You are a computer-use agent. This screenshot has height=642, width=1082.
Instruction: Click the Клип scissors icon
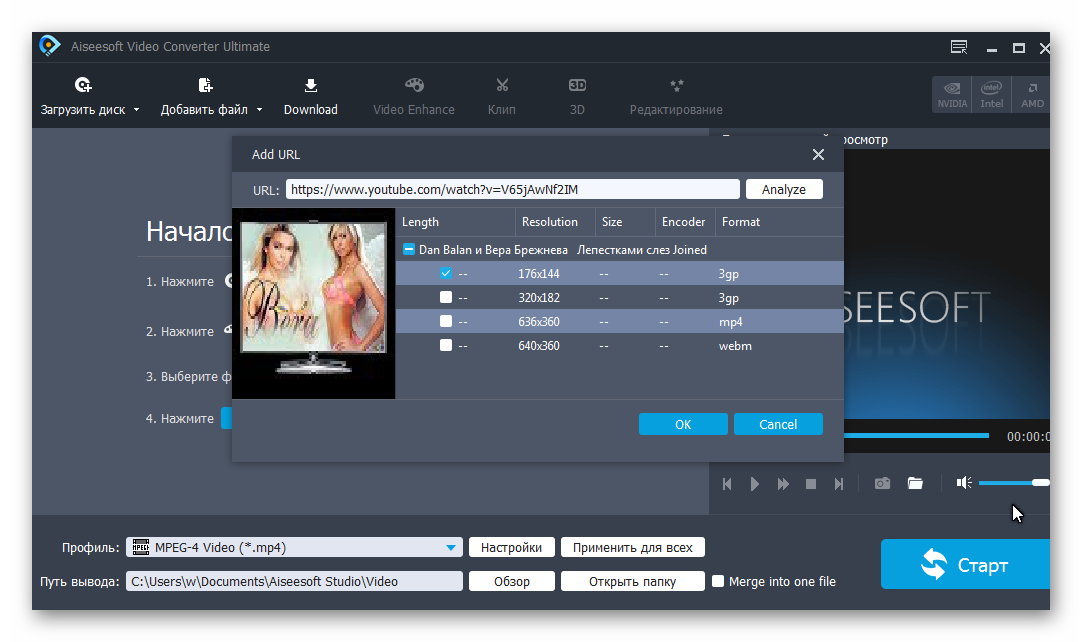point(502,86)
